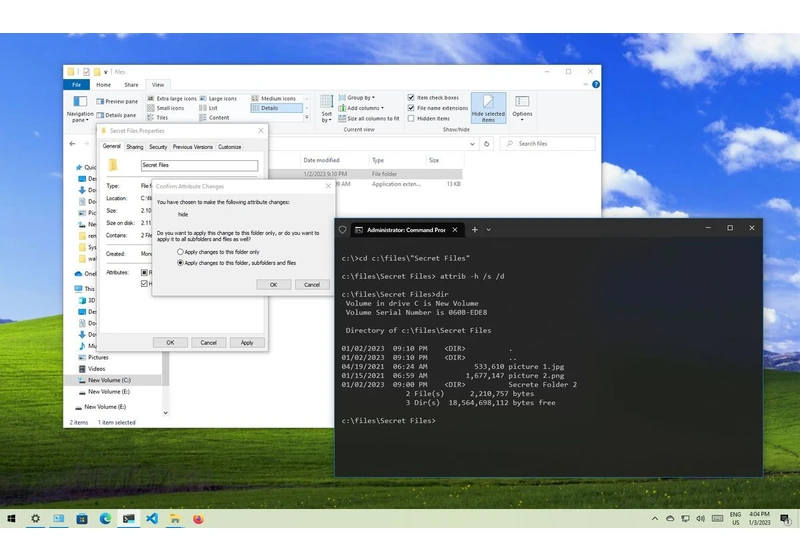Viewport: 800px width, 560px height.
Task: Open the Customize tab in Properties
Action: point(230,147)
